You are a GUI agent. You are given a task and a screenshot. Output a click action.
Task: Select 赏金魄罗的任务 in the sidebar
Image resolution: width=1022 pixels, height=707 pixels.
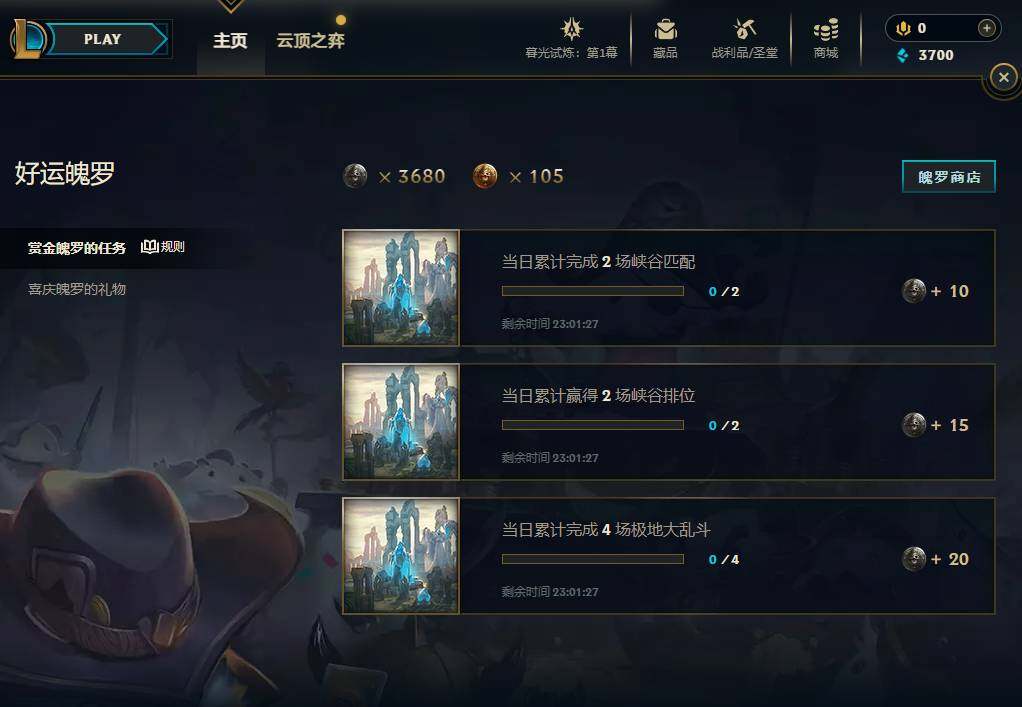(x=76, y=248)
